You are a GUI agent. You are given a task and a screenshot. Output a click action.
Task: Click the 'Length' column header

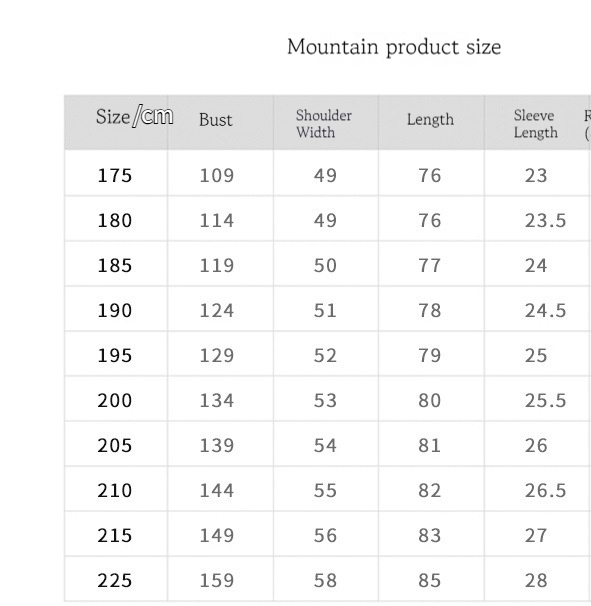pyautogui.click(x=430, y=119)
